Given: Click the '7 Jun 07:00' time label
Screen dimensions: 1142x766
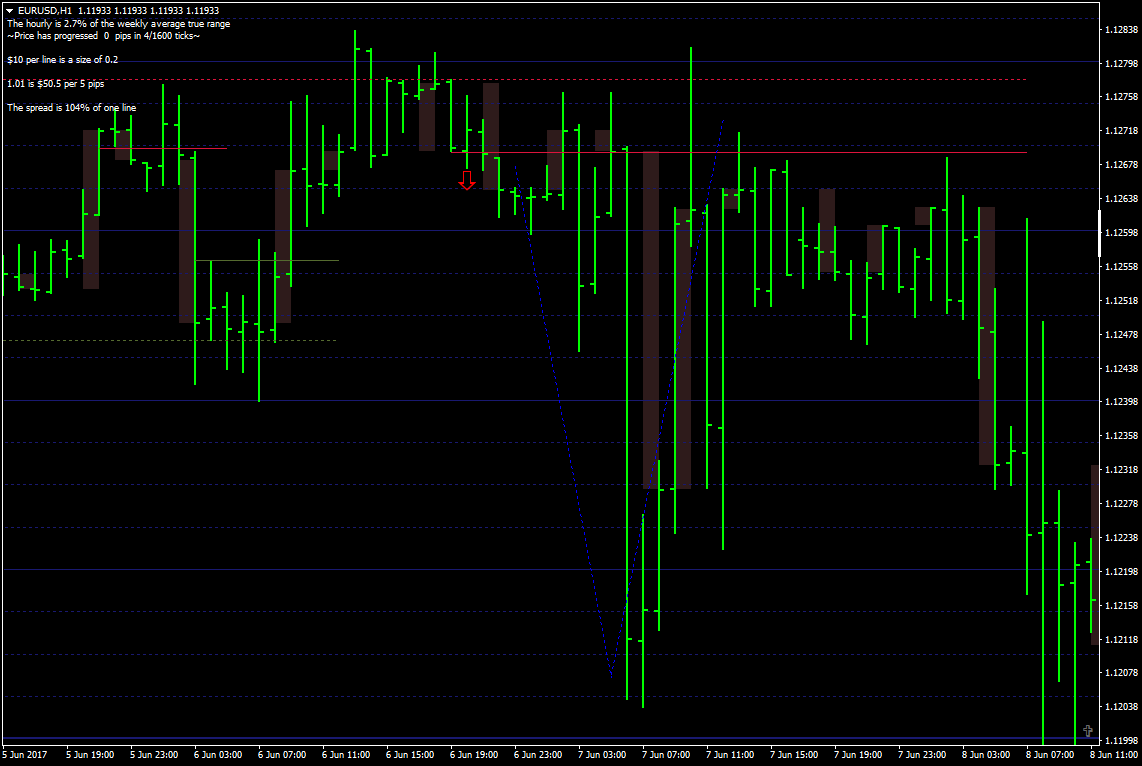Looking at the screenshot, I should 666,754.
